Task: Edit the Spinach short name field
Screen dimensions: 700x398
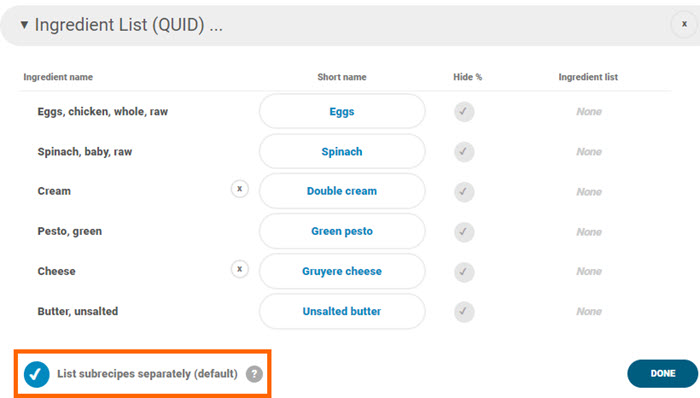Action: [342, 152]
